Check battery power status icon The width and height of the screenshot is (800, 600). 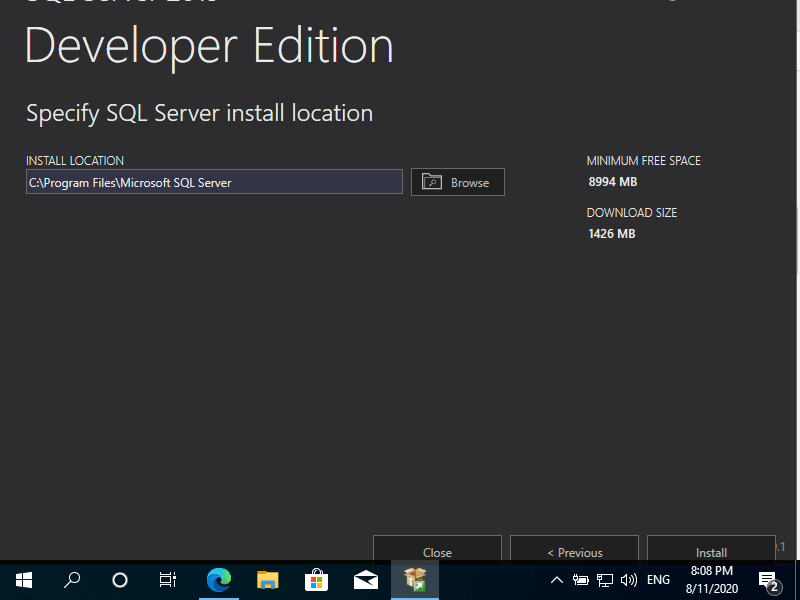click(x=581, y=580)
